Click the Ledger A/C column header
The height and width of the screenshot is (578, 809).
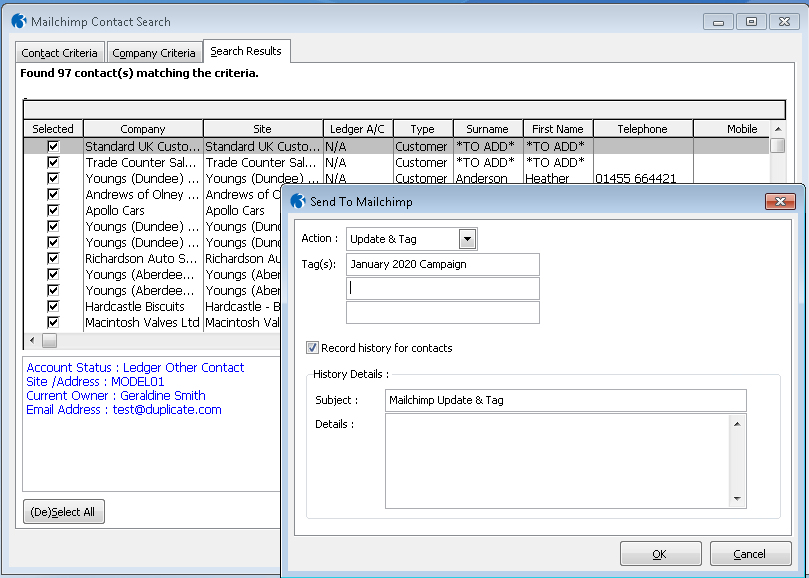click(358, 129)
